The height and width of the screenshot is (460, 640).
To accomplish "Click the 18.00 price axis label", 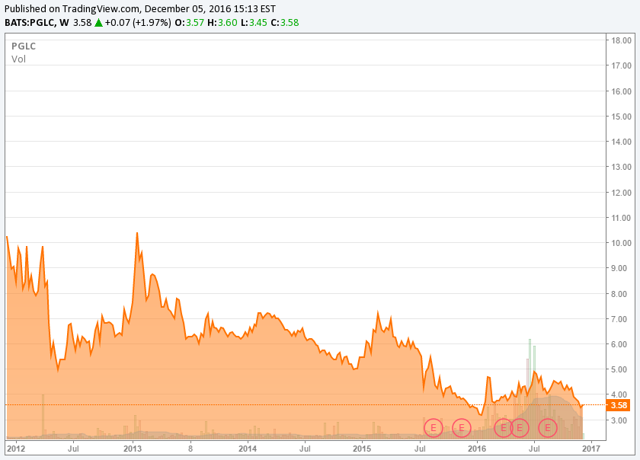I will [621, 40].
